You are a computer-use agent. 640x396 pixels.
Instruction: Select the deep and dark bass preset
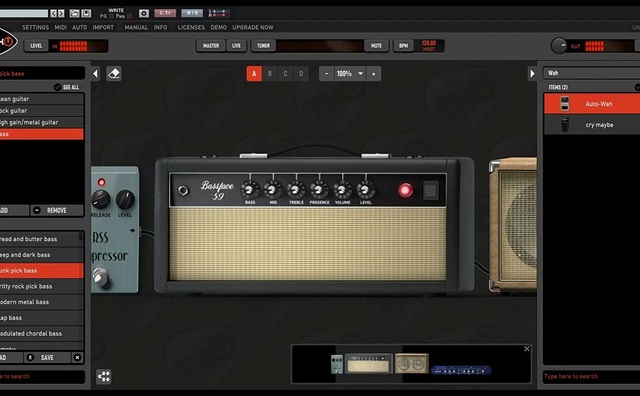tap(42, 255)
